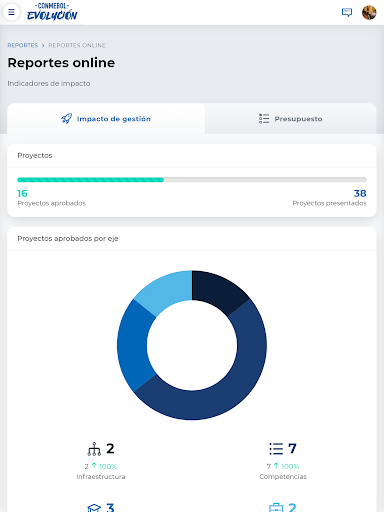Open the user profile avatar
The image size is (384, 512).
point(369,13)
